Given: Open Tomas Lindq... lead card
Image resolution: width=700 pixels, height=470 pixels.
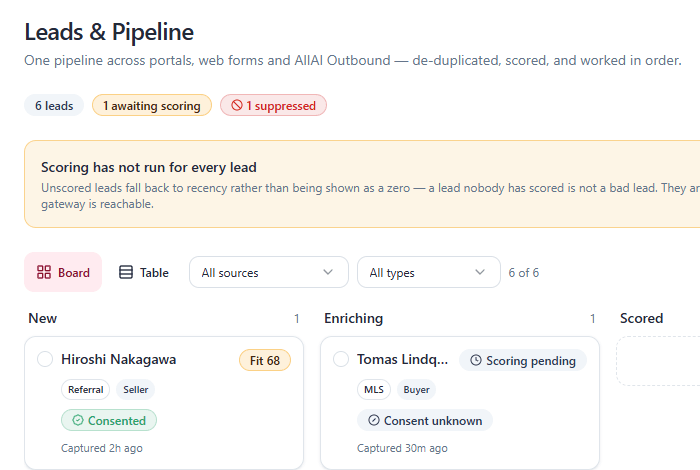Looking at the screenshot, I should pyautogui.click(x=460, y=403).
